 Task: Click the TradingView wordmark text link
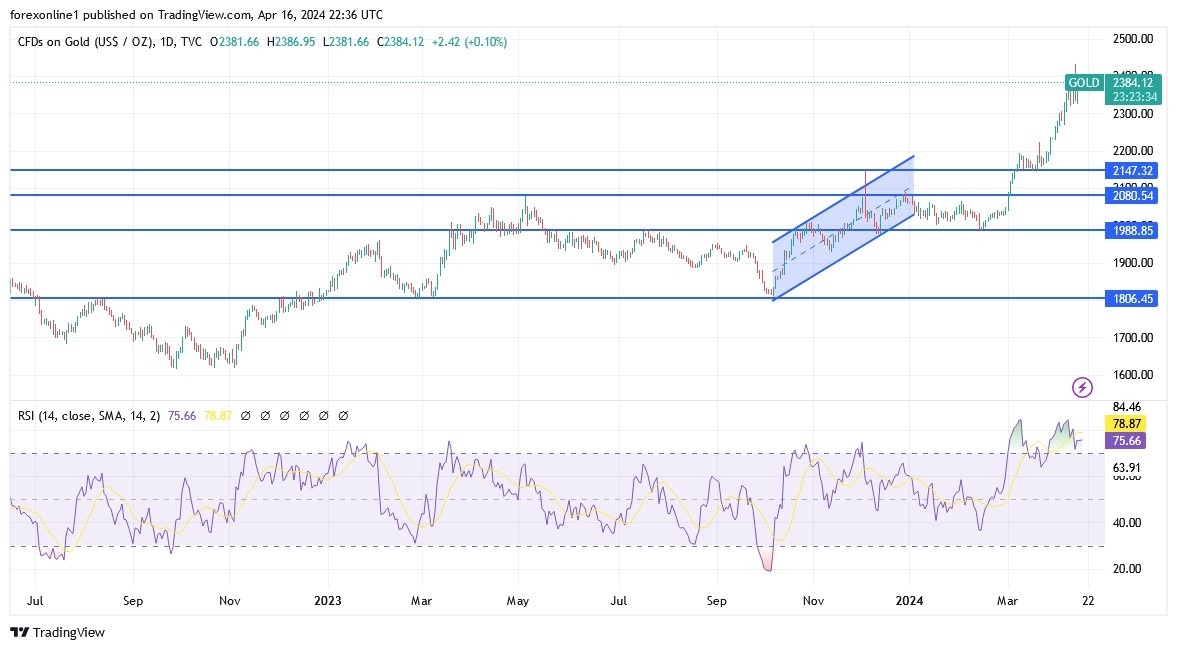point(69,632)
